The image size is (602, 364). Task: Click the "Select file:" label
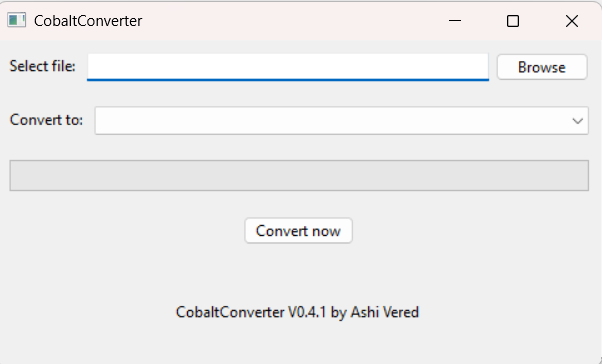[x=42, y=66]
